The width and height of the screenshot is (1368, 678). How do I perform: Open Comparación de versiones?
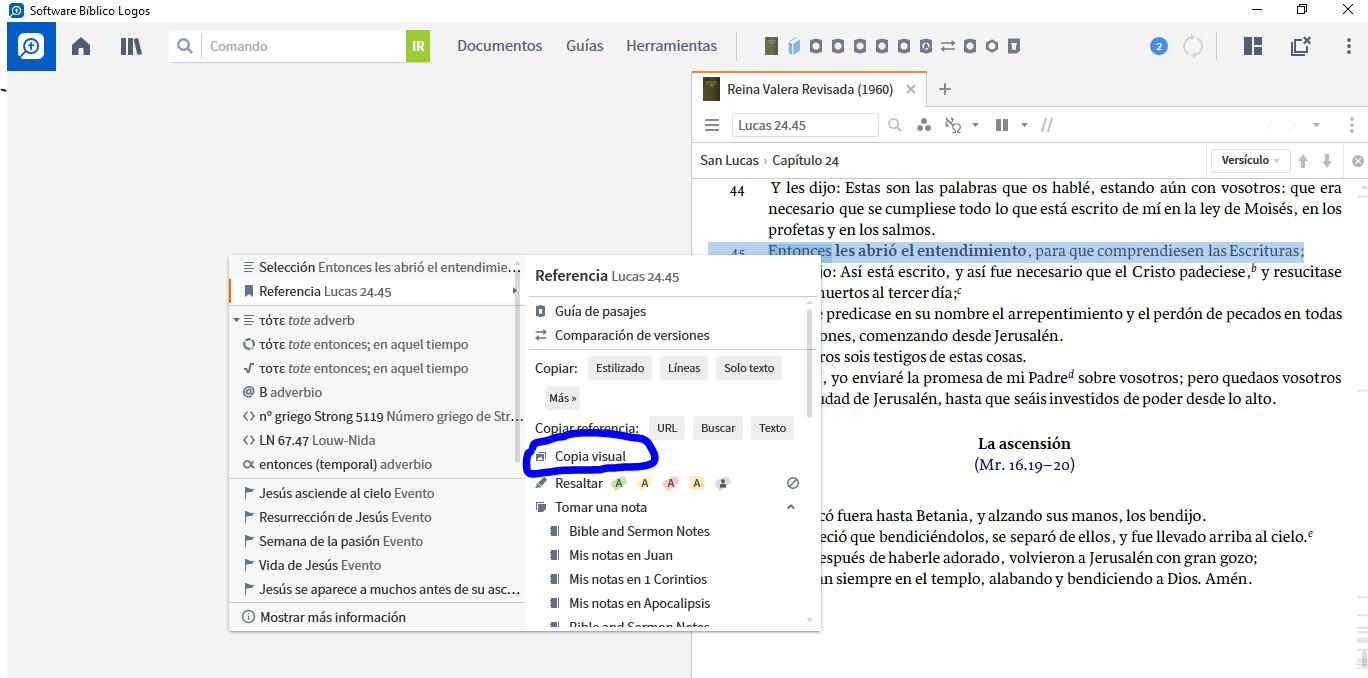632,335
